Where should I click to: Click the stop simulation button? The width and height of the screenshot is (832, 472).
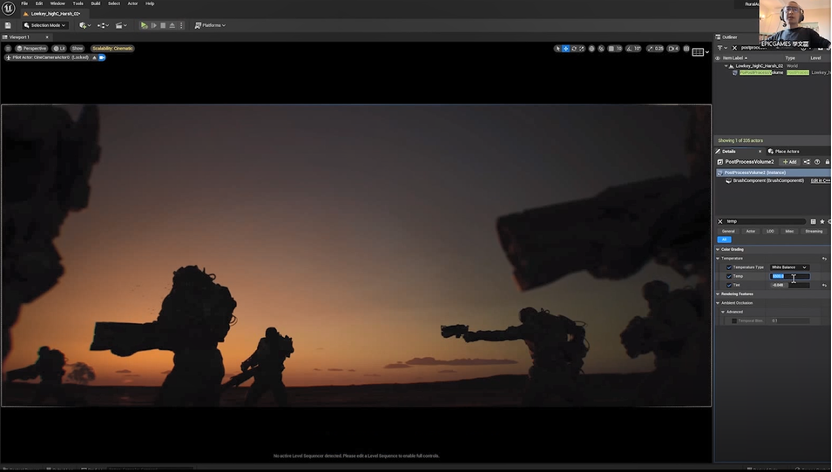click(163, 25)
